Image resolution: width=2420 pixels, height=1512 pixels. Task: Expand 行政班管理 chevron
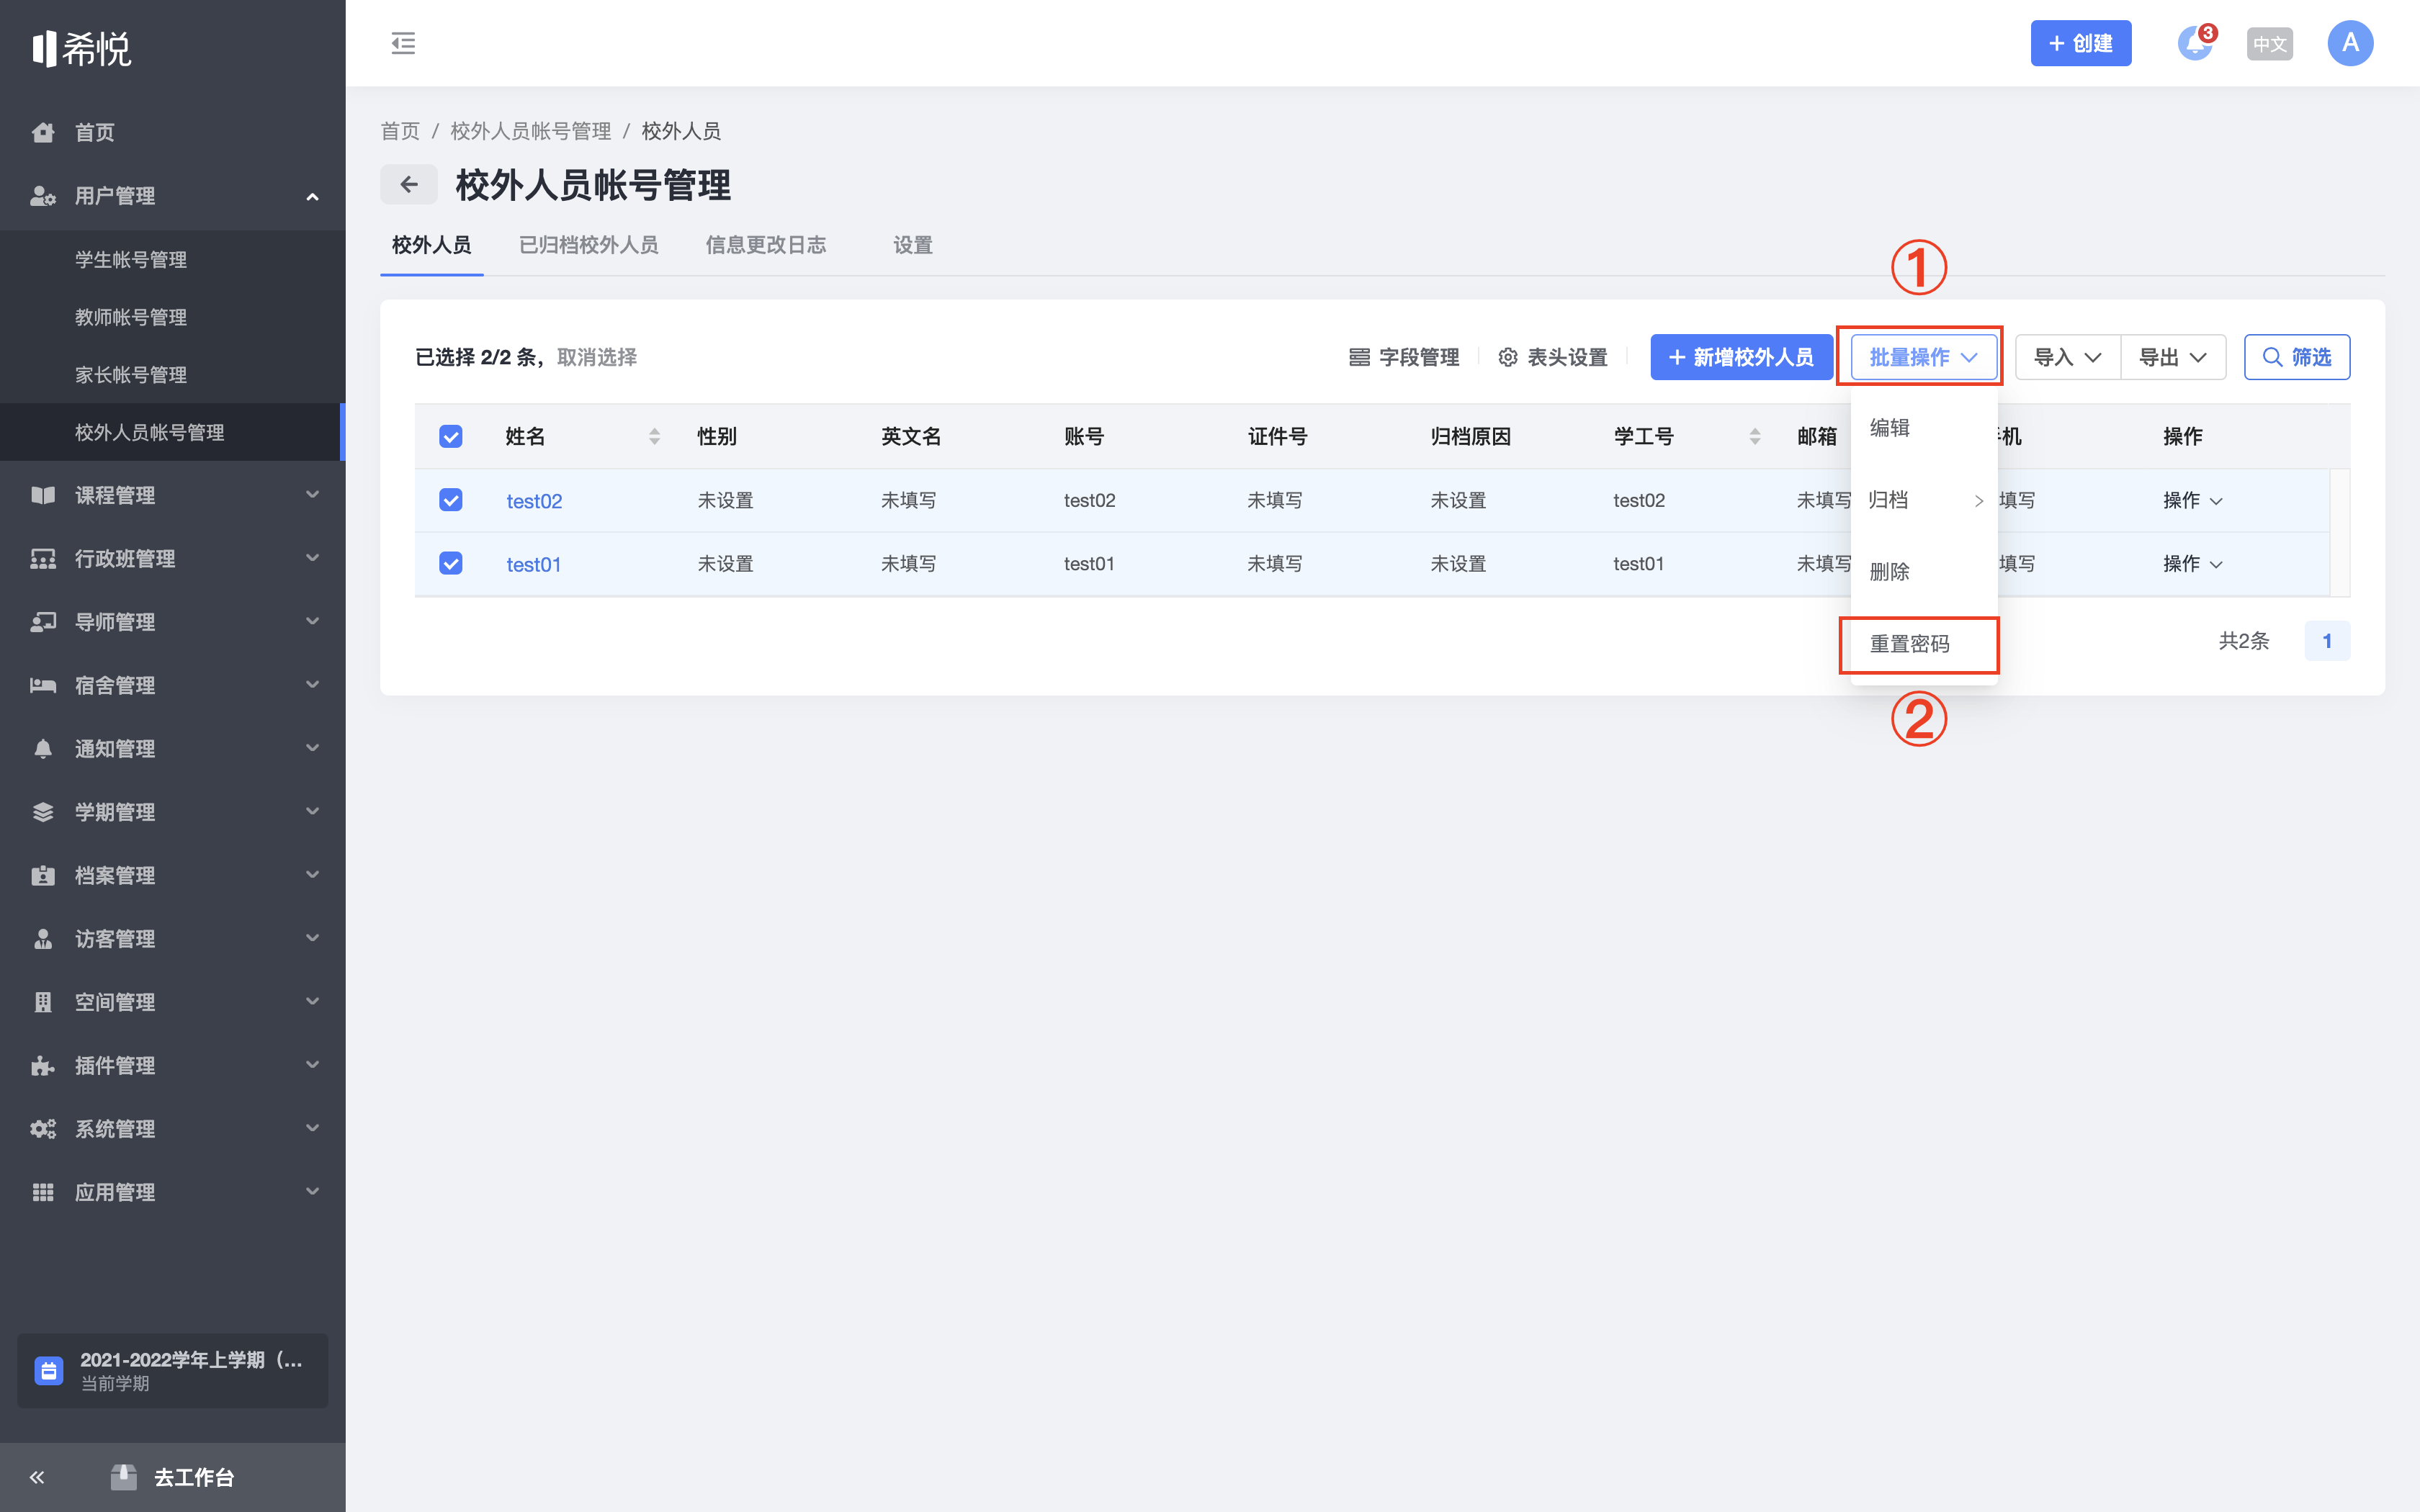point(312,558)
